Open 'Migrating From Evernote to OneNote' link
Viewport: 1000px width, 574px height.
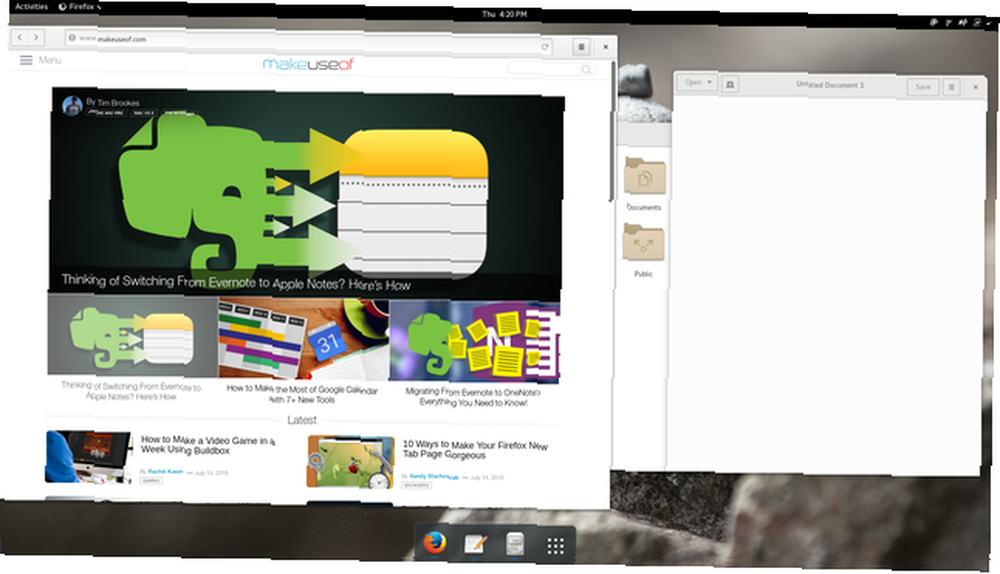click(x=473, y=397)
